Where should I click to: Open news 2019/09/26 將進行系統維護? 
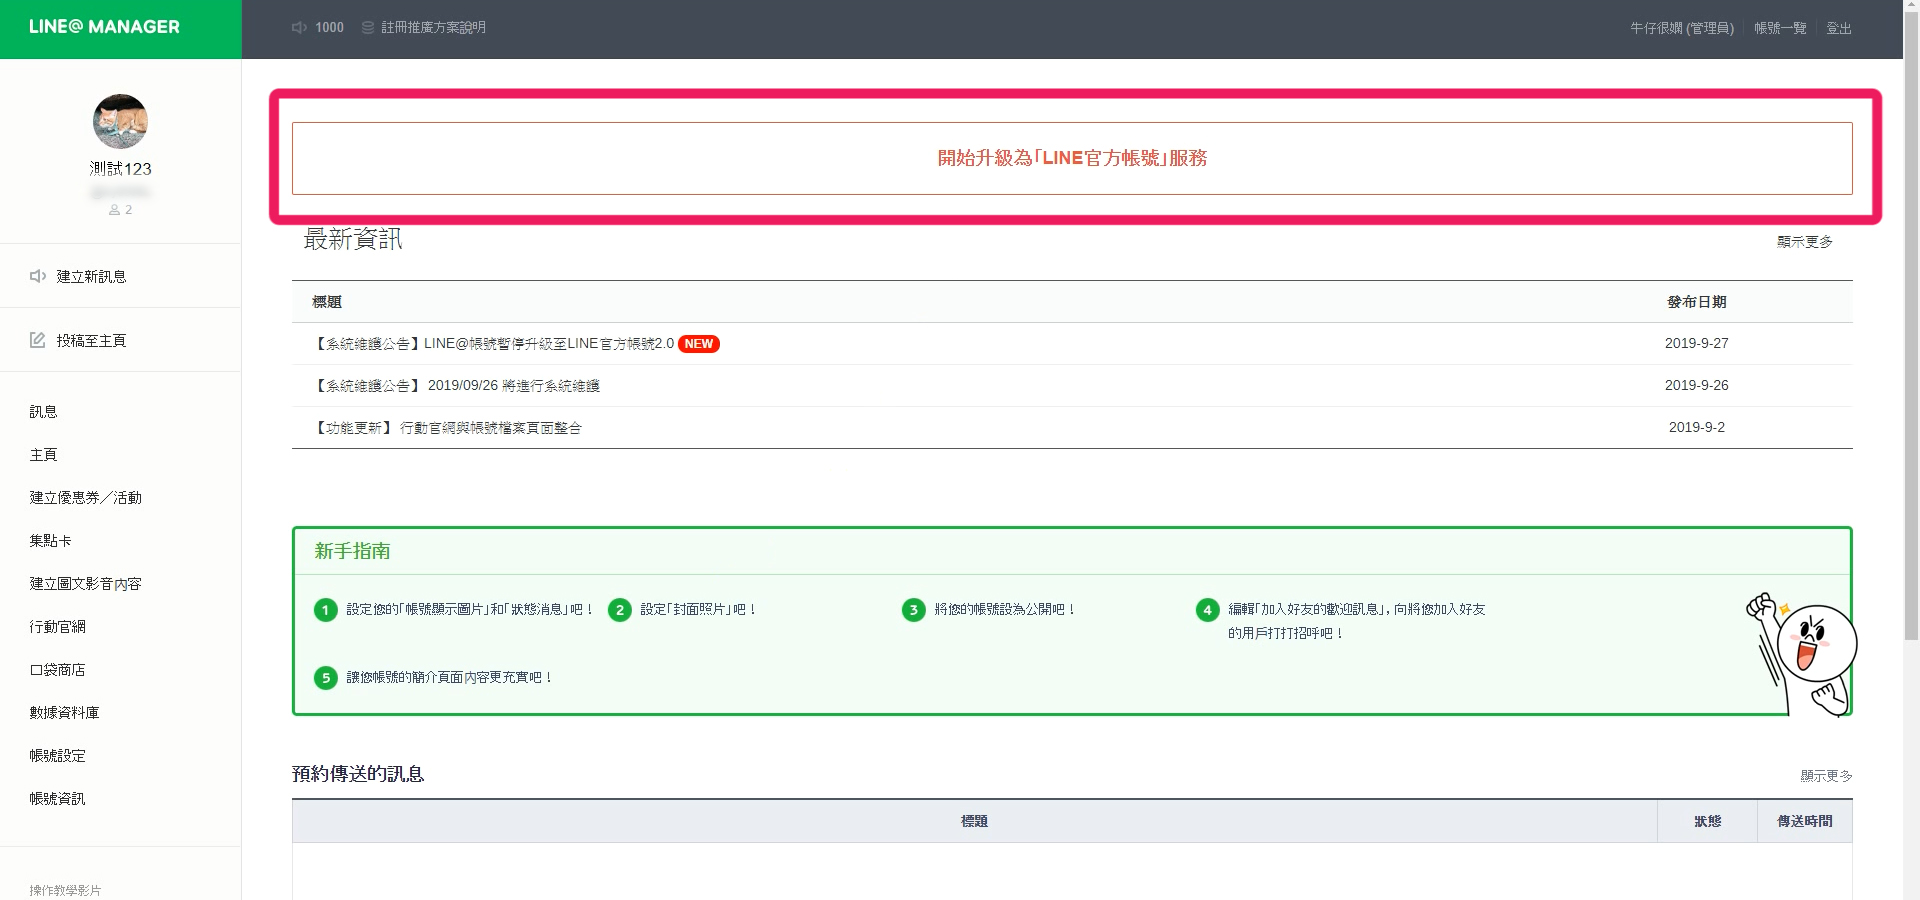(457, 385)
